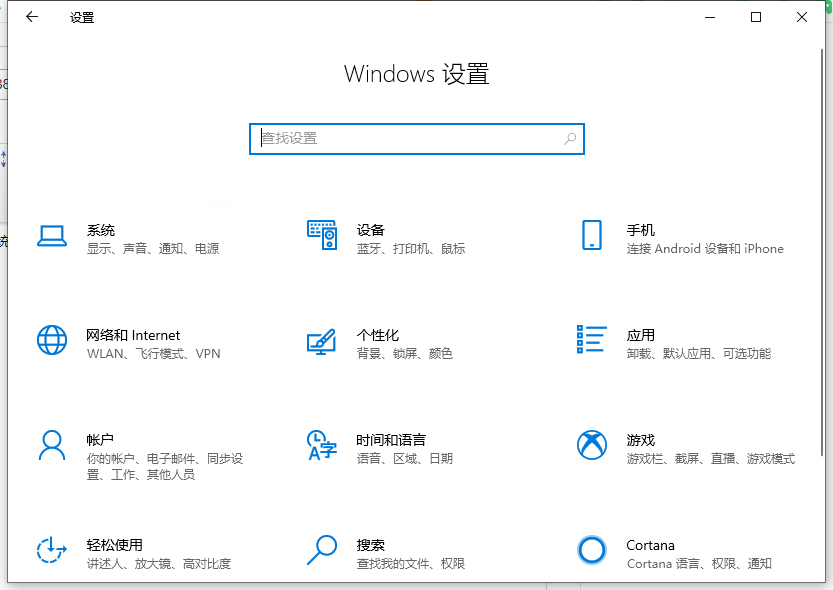Image resolution: width=833 pixels, height=590 pixels.
Task: Click the 时间和语言 clock icon
Action: [322, 445]
